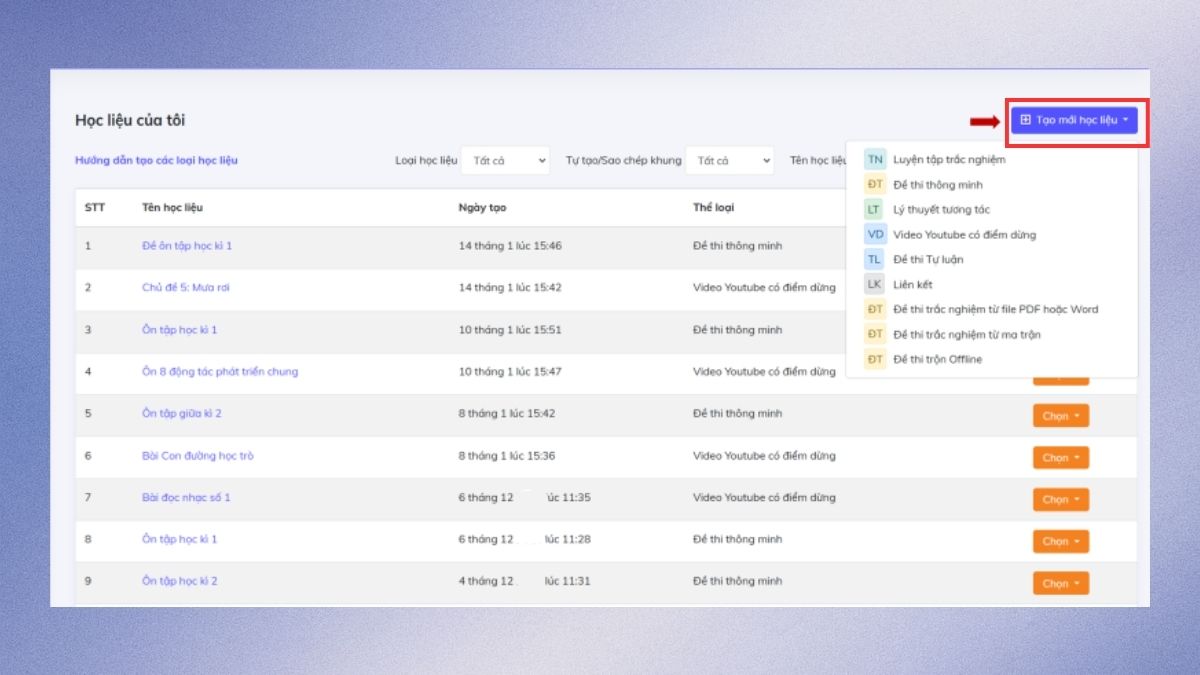This screenshot has height=675, width=1200.
Task: Click the Thể loại cell for Ôn tập học kì 2
Action: pyautogui.click(x=738, y=581)
